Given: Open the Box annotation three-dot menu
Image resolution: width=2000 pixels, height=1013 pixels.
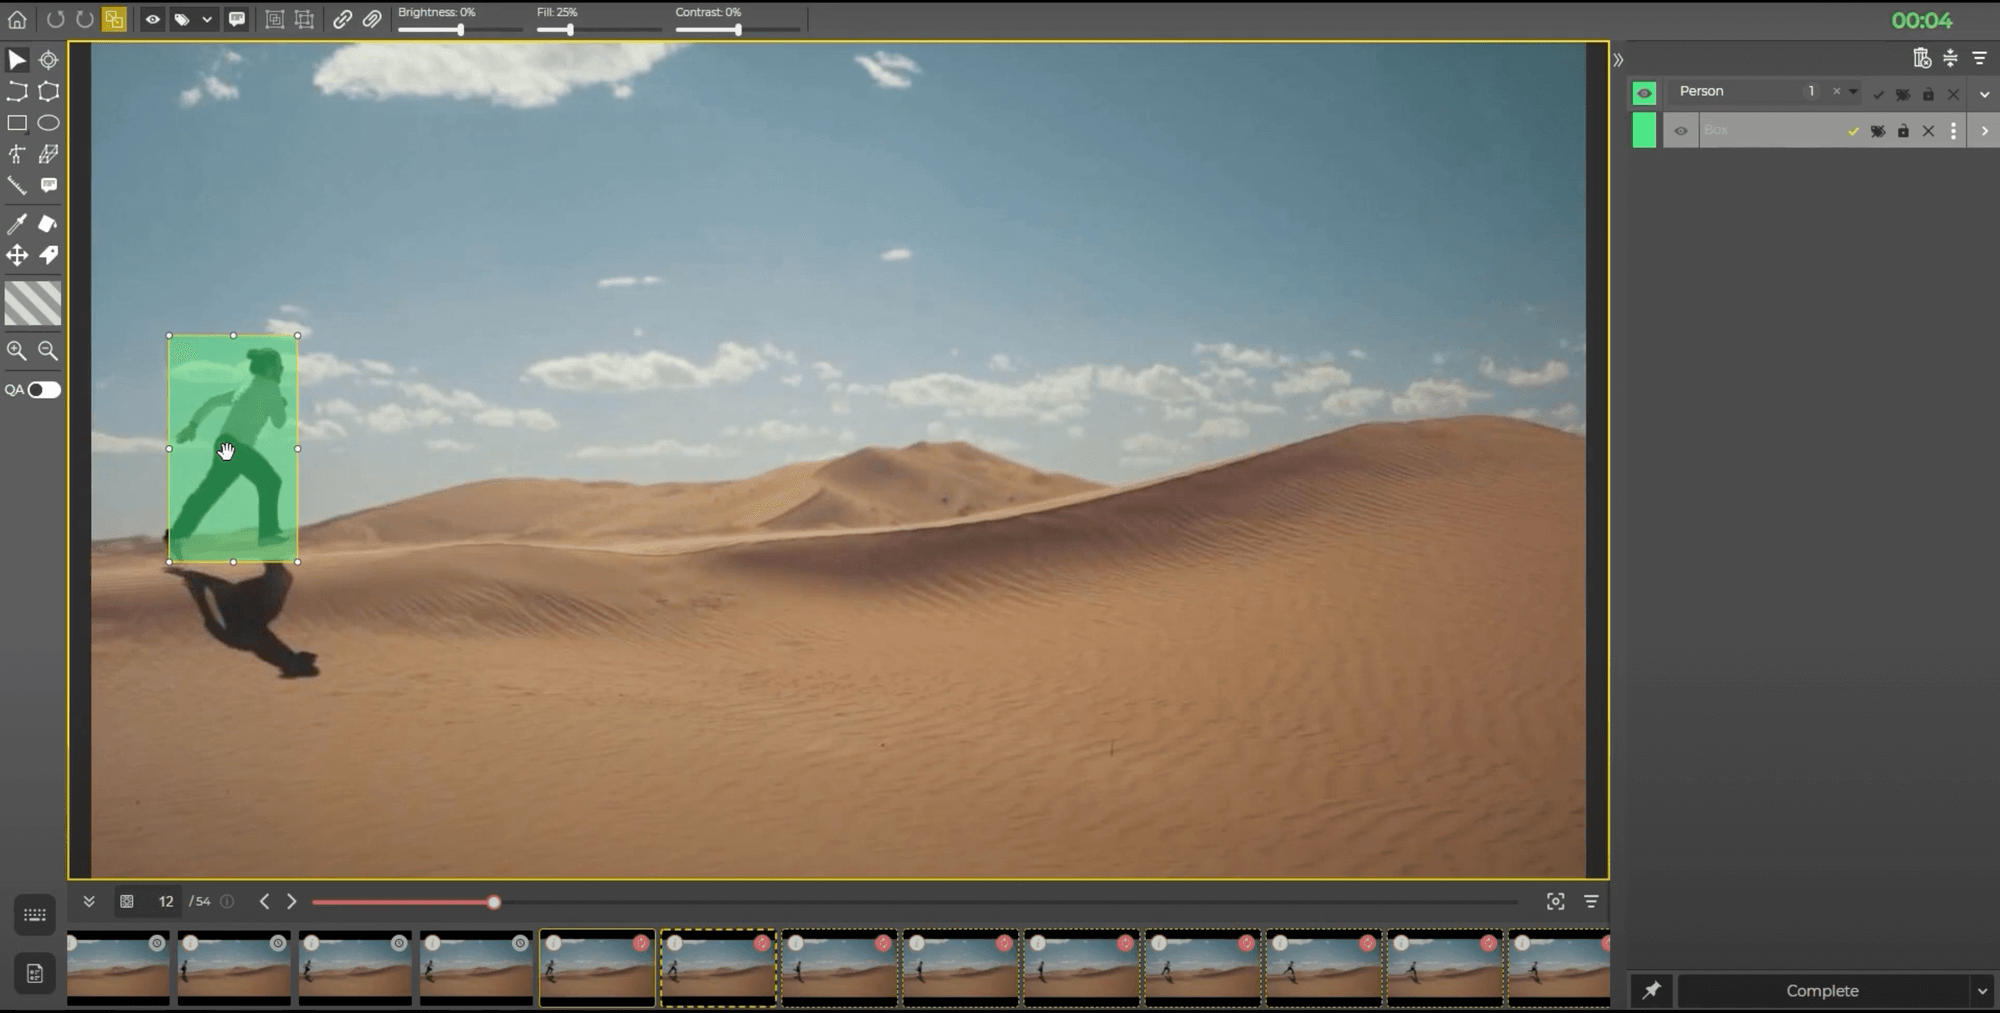Looking at the screenshot, I should (x=1953, y=130).
